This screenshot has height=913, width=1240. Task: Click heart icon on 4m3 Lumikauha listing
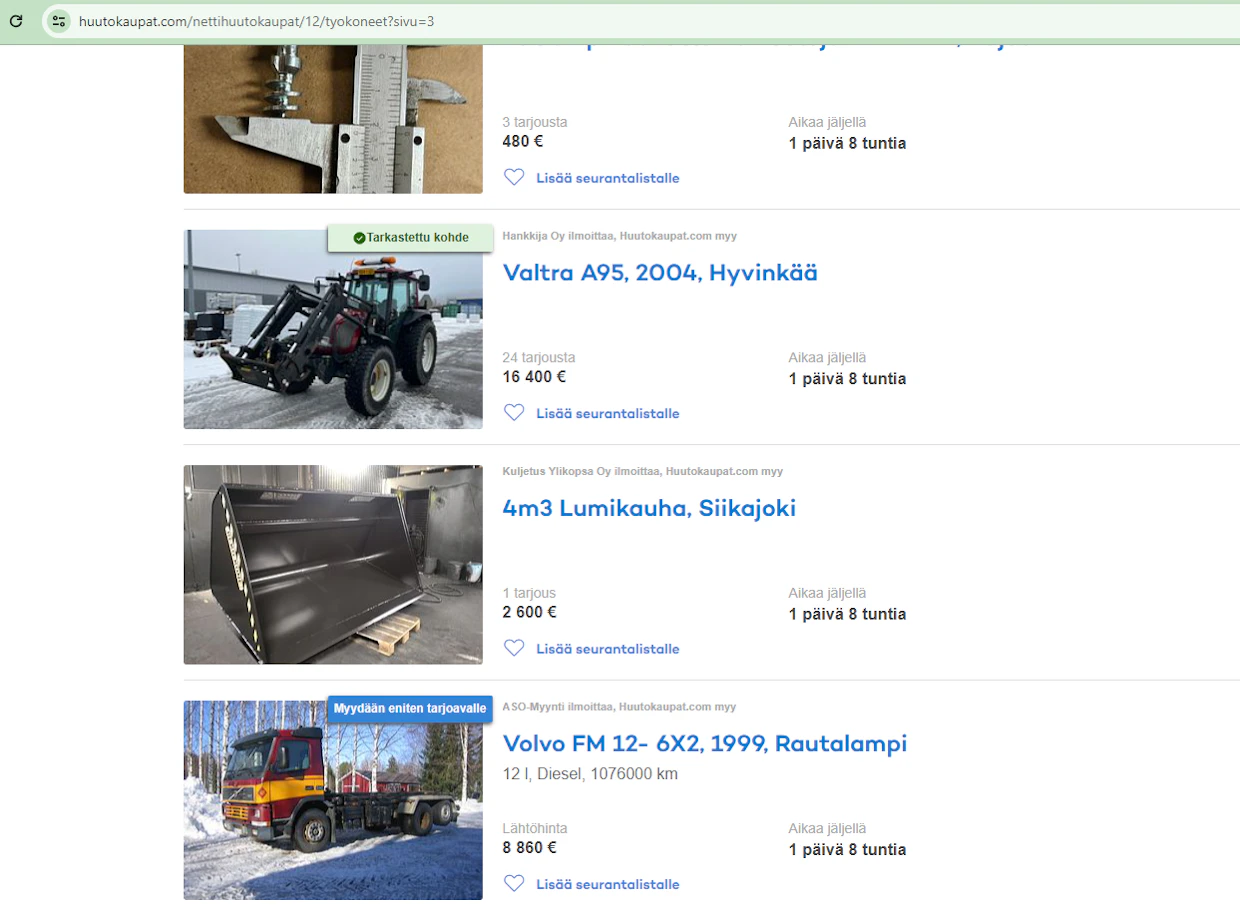tap(514, 649)
